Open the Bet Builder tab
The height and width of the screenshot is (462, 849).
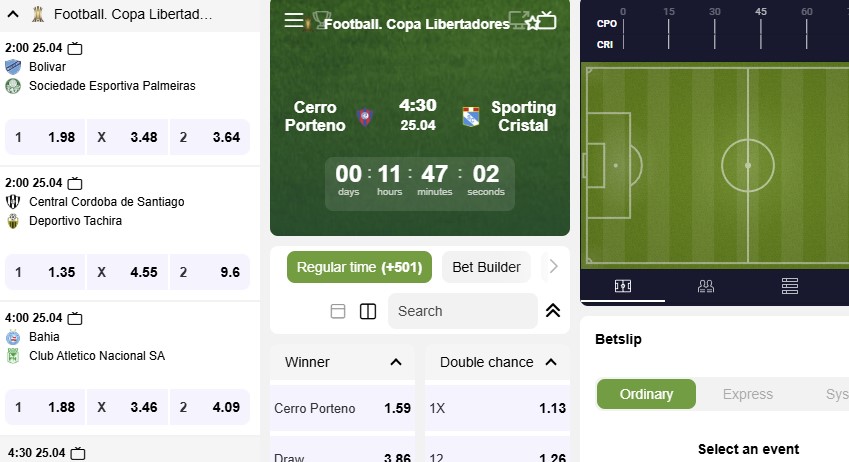tap(486, 267)
